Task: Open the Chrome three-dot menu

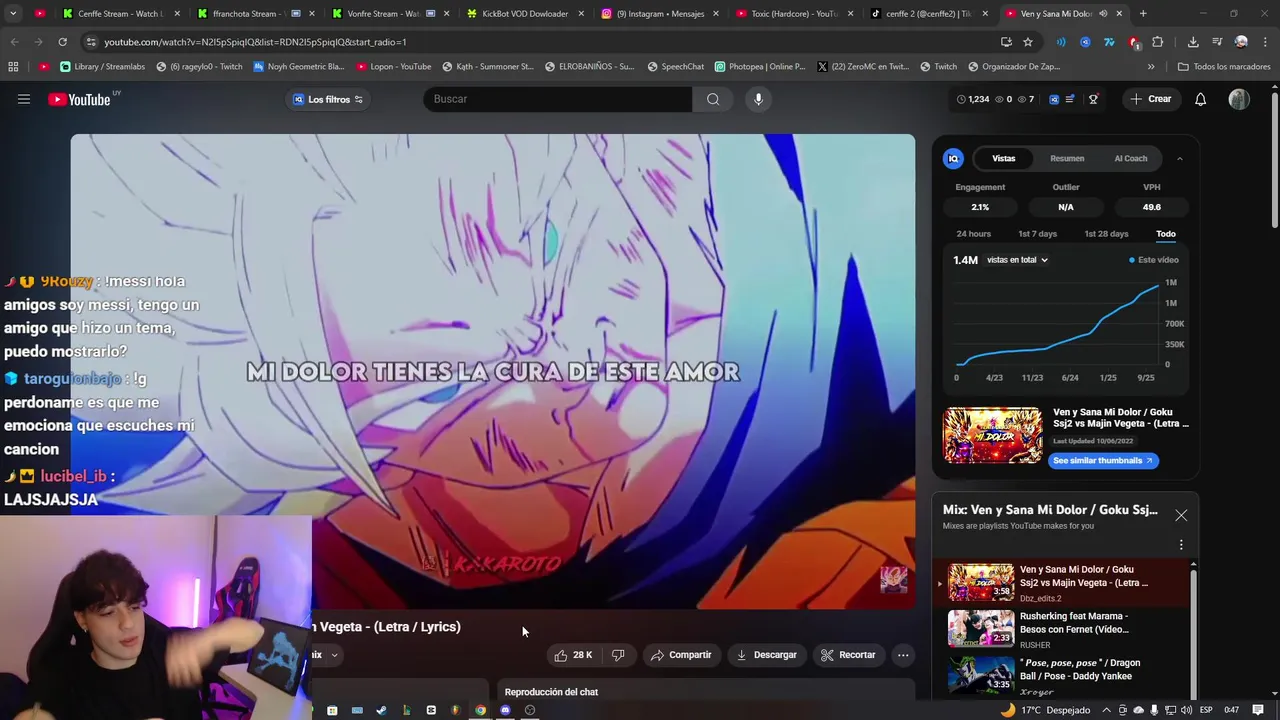Action: point(1264,42)
